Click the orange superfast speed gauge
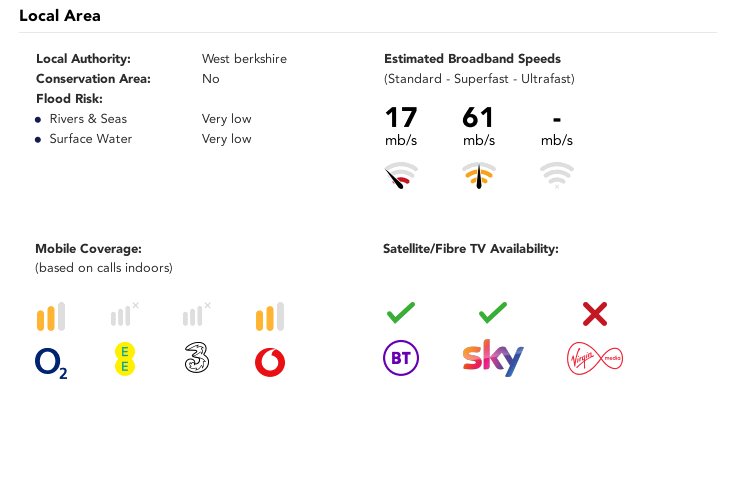 479,175
